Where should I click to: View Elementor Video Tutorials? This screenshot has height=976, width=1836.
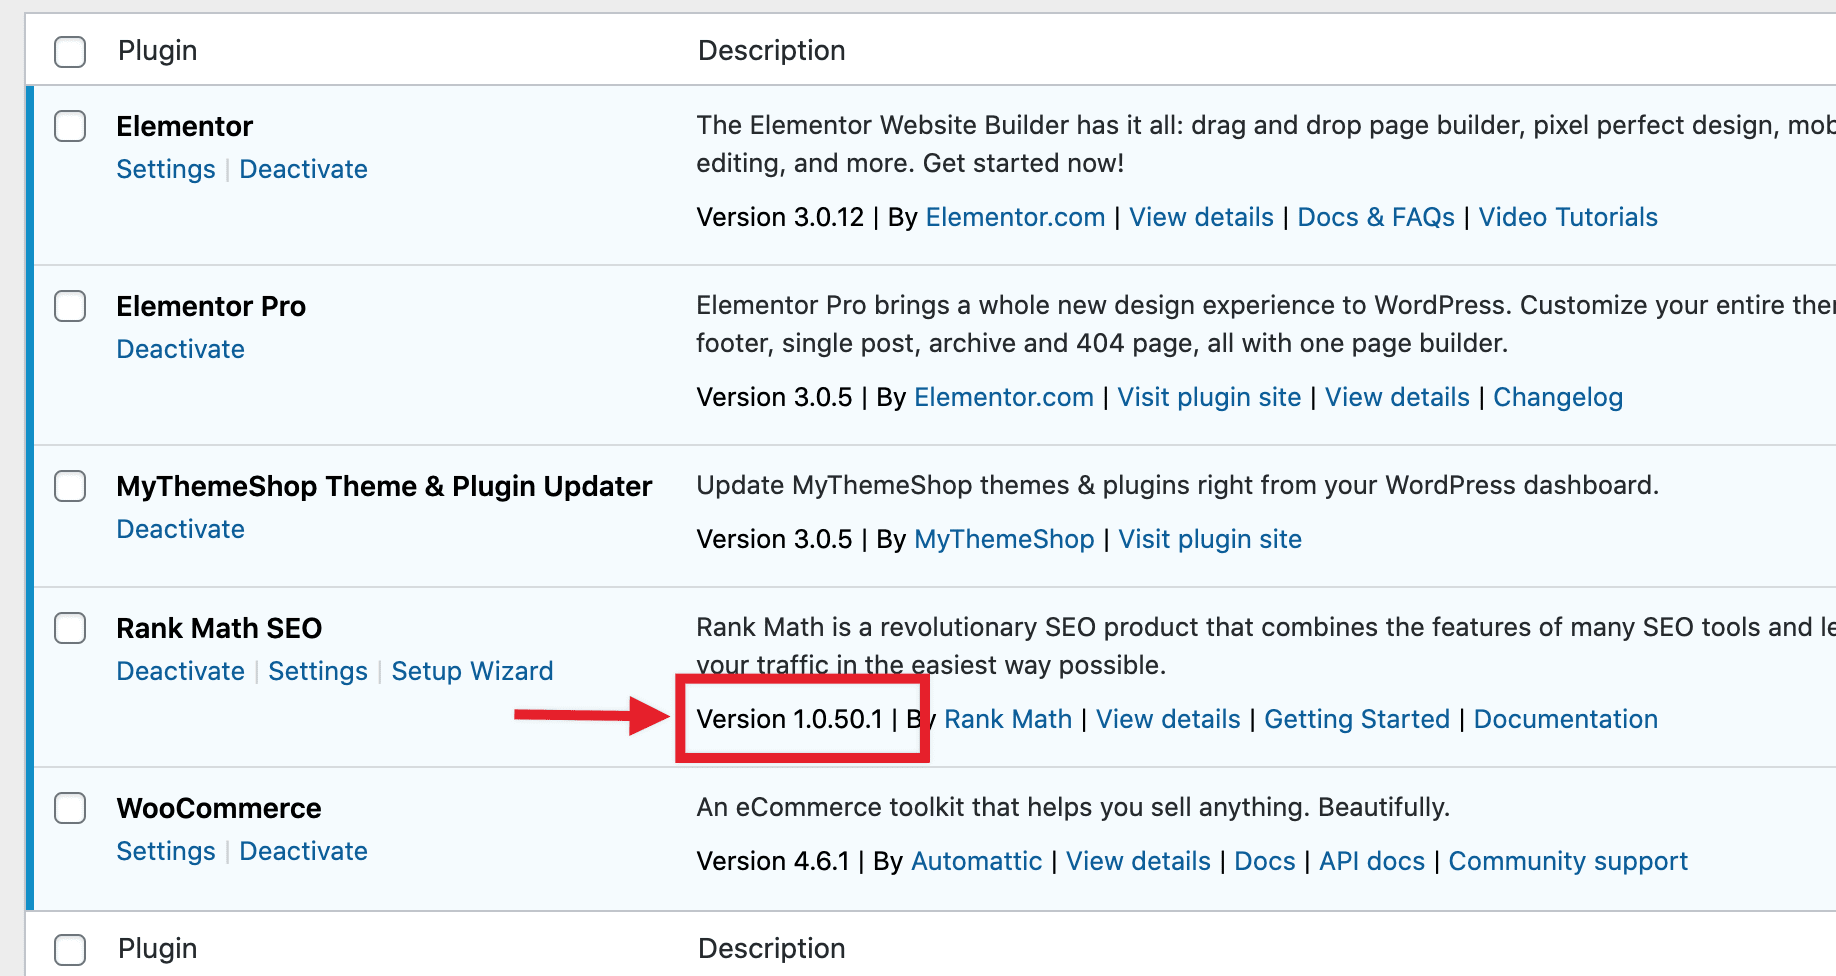[1567, 218]
